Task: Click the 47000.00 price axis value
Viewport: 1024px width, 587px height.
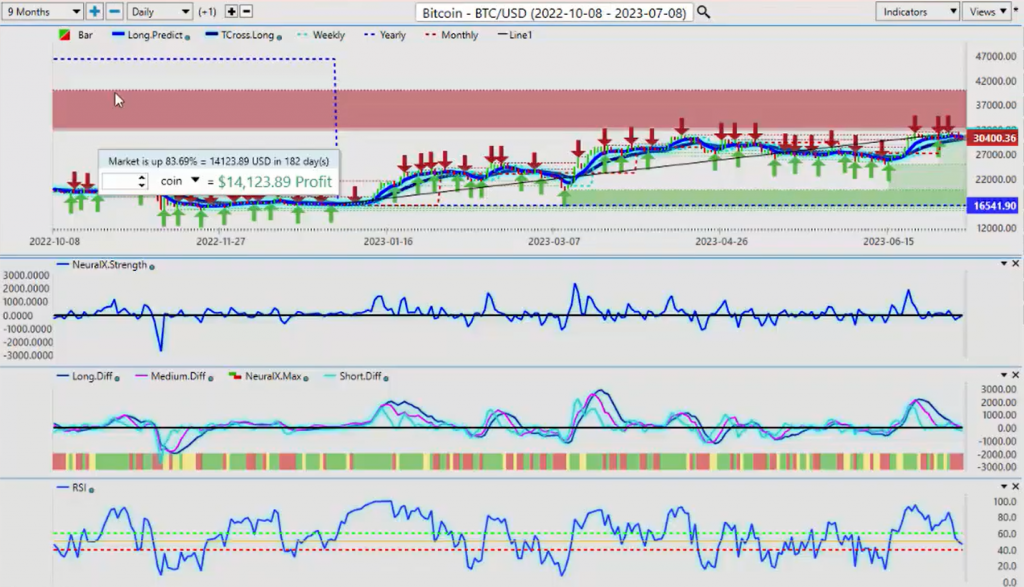Action: pos(996,56)
